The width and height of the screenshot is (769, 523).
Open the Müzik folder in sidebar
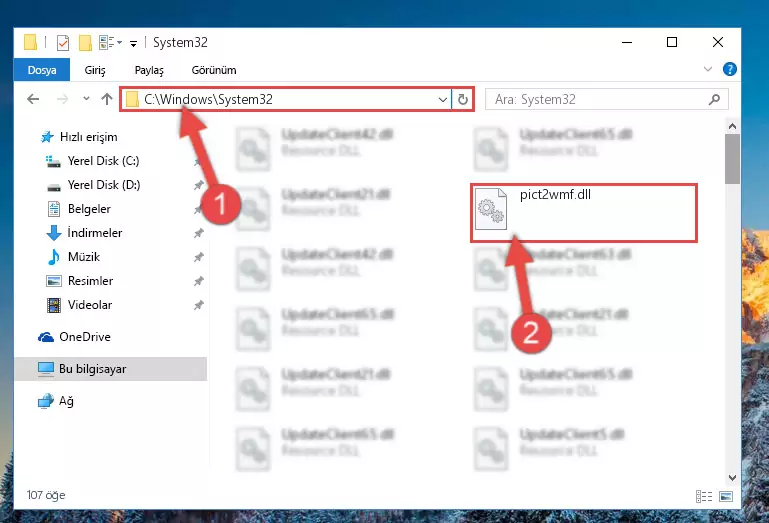[x=84, y=257]
